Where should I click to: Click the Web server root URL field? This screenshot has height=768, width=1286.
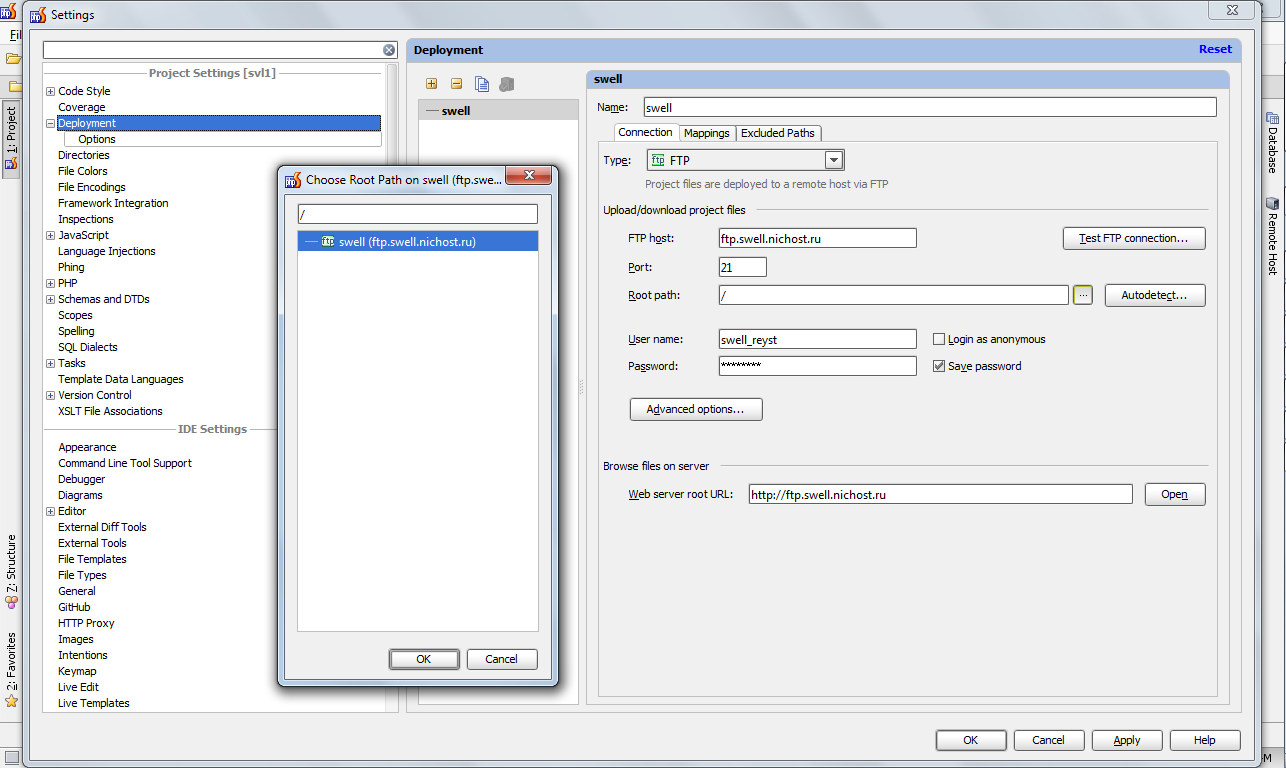coord(941,494)
